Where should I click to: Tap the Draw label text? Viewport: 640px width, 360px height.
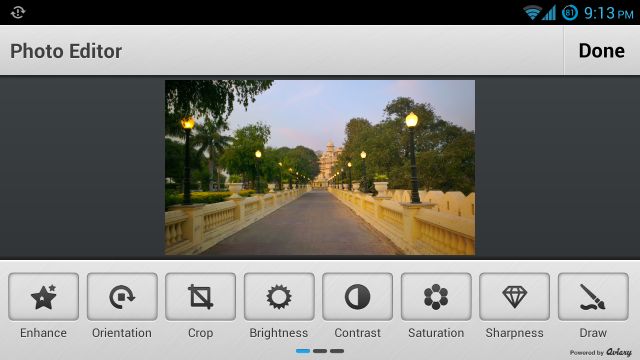[x=593, y=333]
